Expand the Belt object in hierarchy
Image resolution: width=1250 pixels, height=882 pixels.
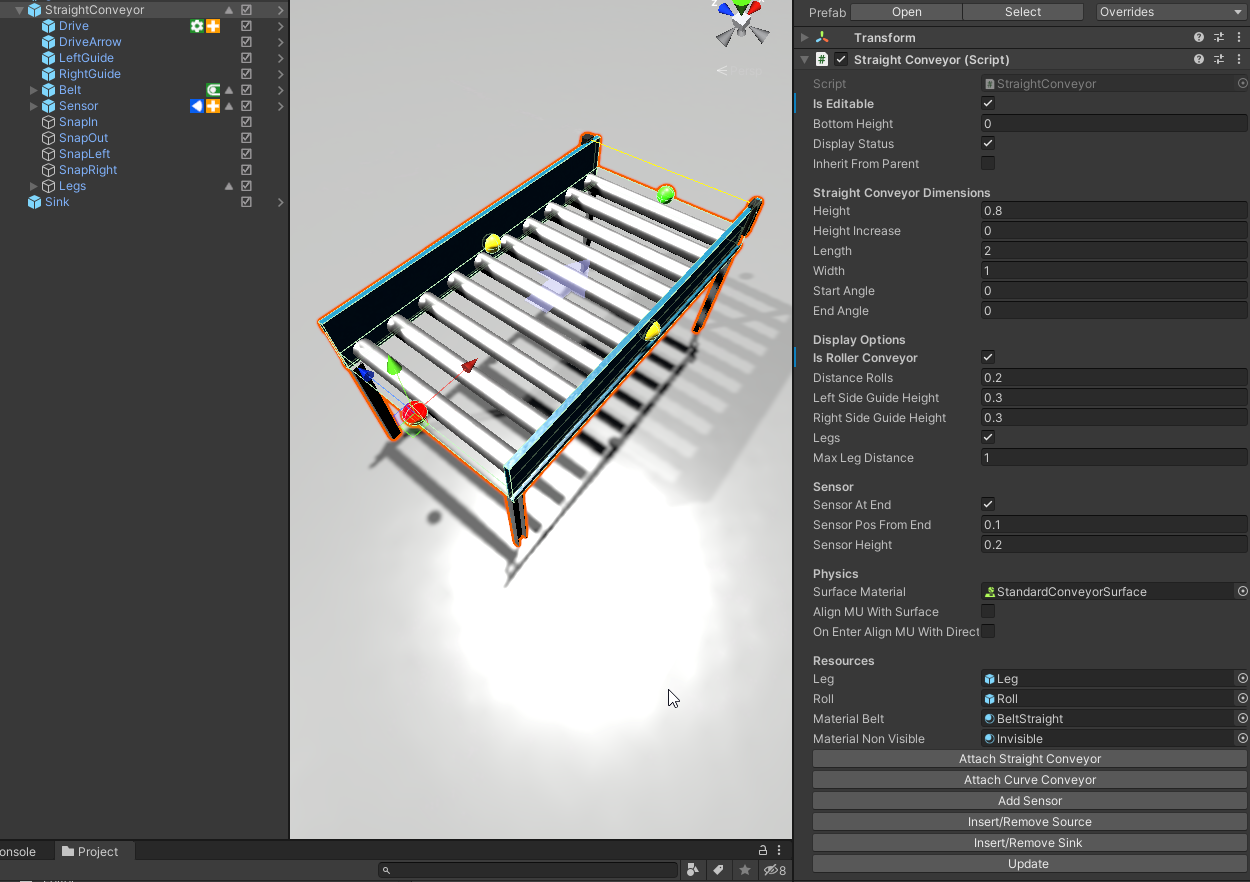point(34,90)
